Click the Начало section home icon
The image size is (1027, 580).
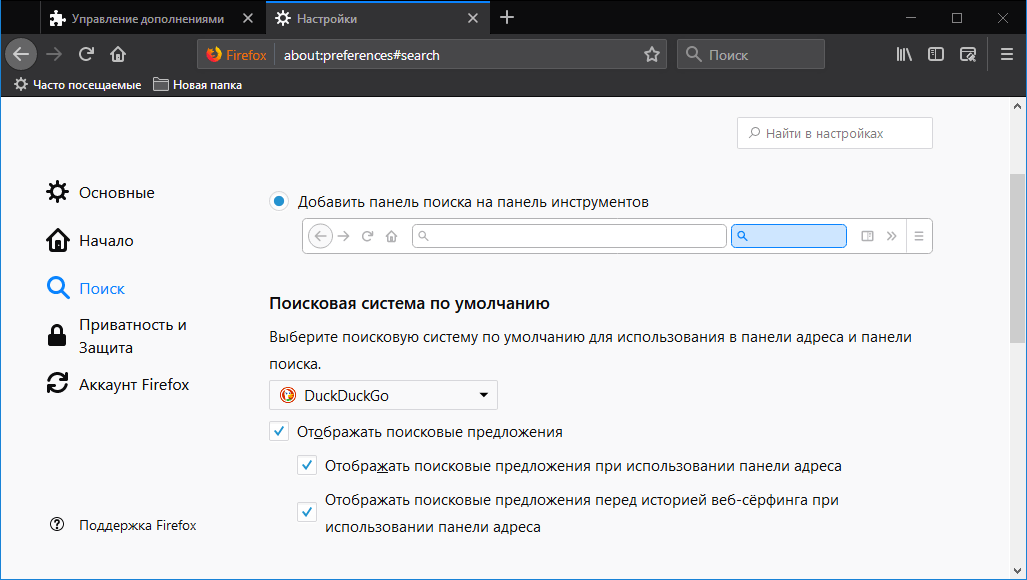58,240
